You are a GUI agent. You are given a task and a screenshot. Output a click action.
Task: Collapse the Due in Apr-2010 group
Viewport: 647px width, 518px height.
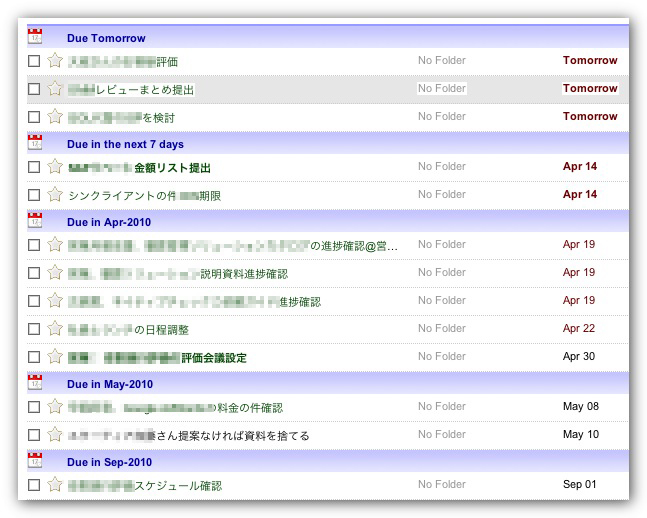(x=107, y=222)
